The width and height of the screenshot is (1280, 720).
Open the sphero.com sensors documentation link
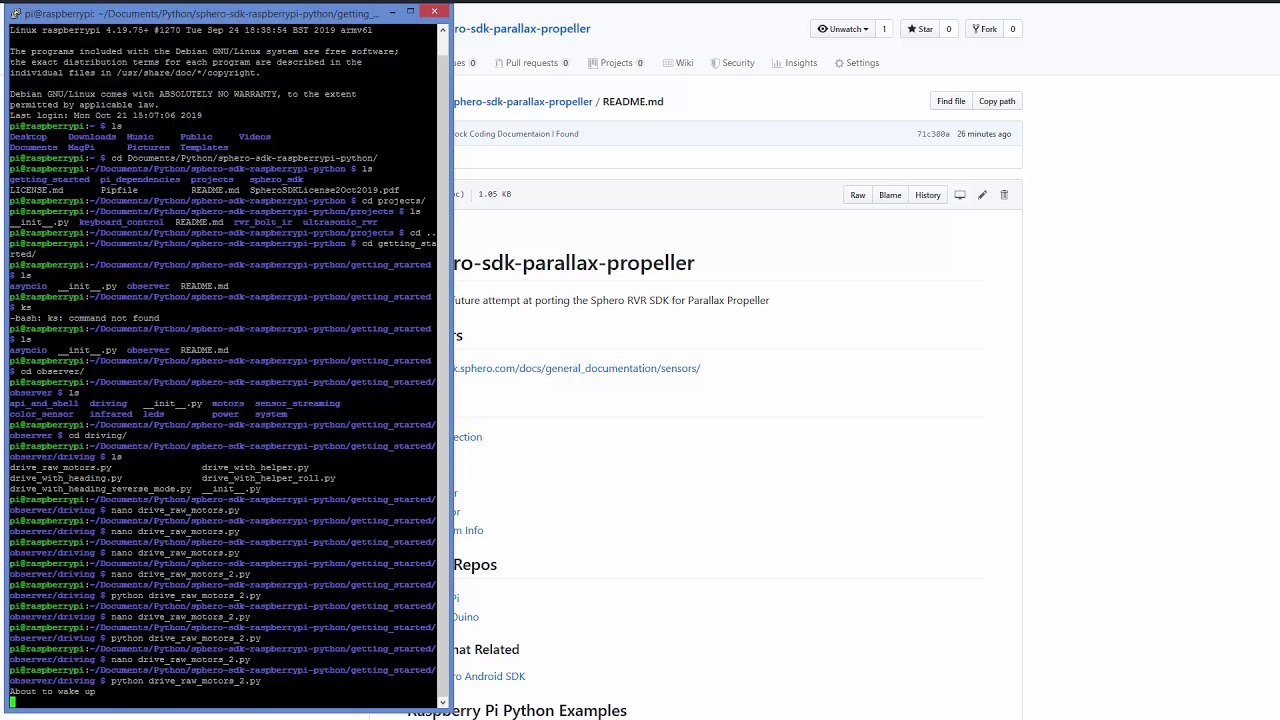click(x=576, y=368)
